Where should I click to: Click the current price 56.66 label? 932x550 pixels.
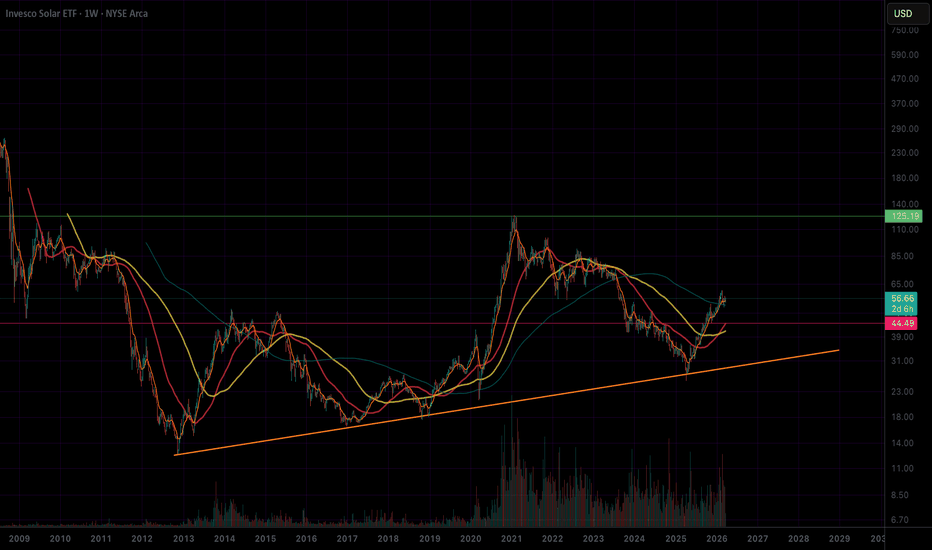pyautogui.click(x=902, y=298)
